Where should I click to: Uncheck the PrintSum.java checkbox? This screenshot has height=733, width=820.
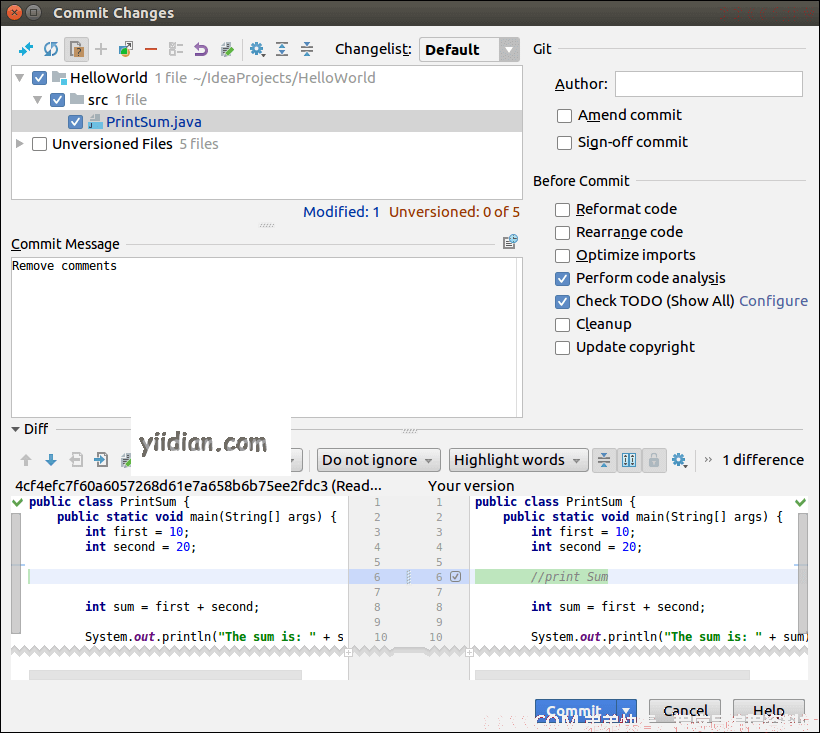click(75, 122)
